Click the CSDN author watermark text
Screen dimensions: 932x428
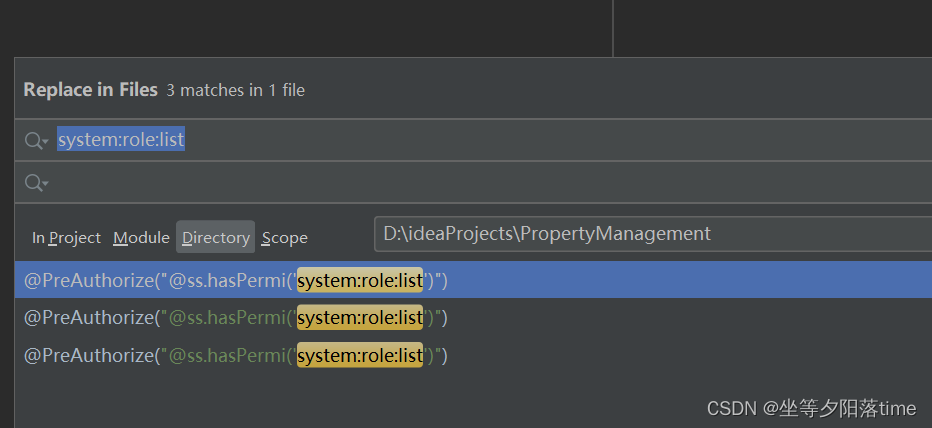(x=811, y=408)
